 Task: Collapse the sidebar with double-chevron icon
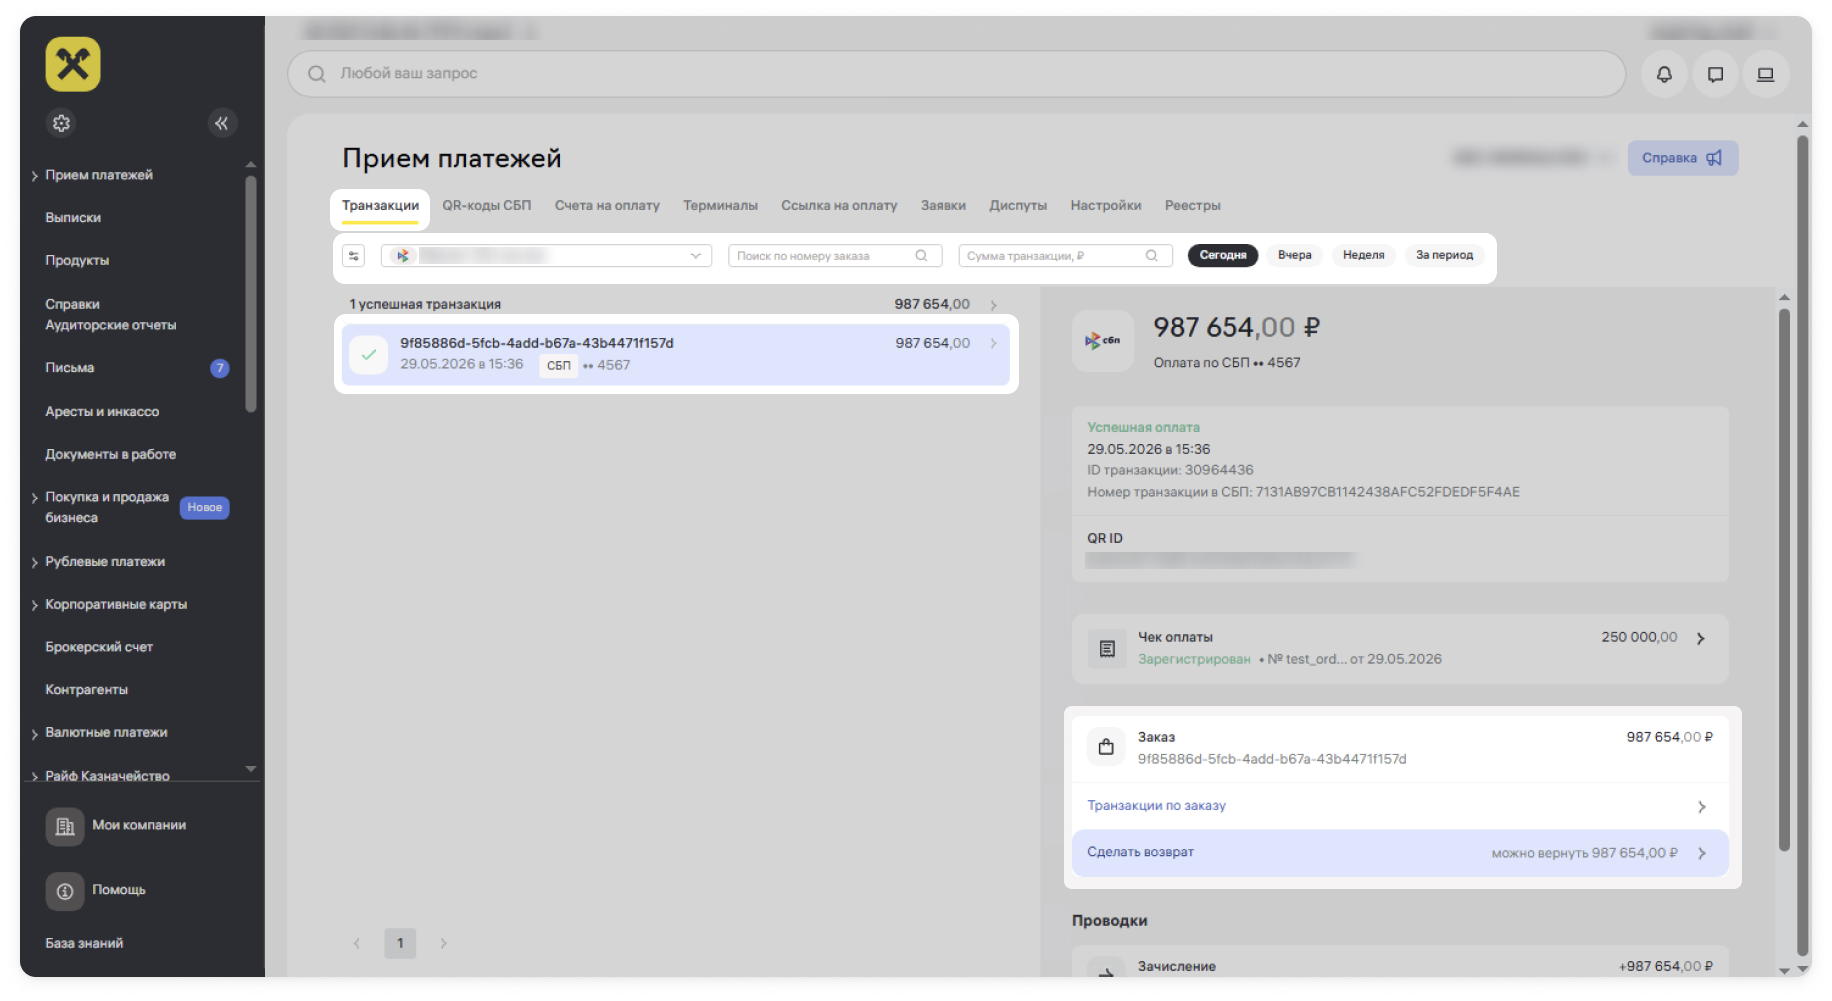pos(222,123)
